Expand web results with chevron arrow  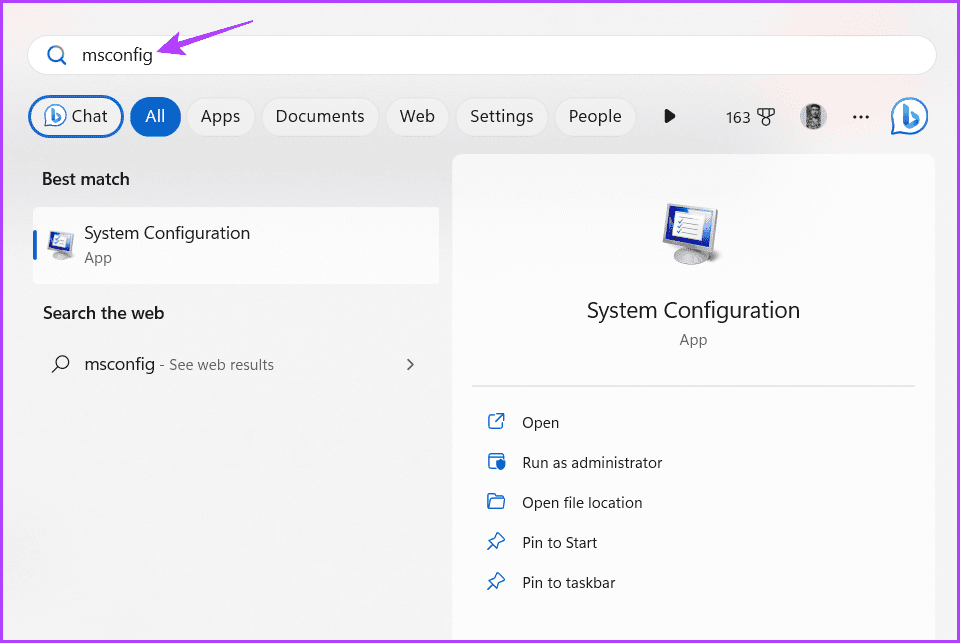coord(410,364)
